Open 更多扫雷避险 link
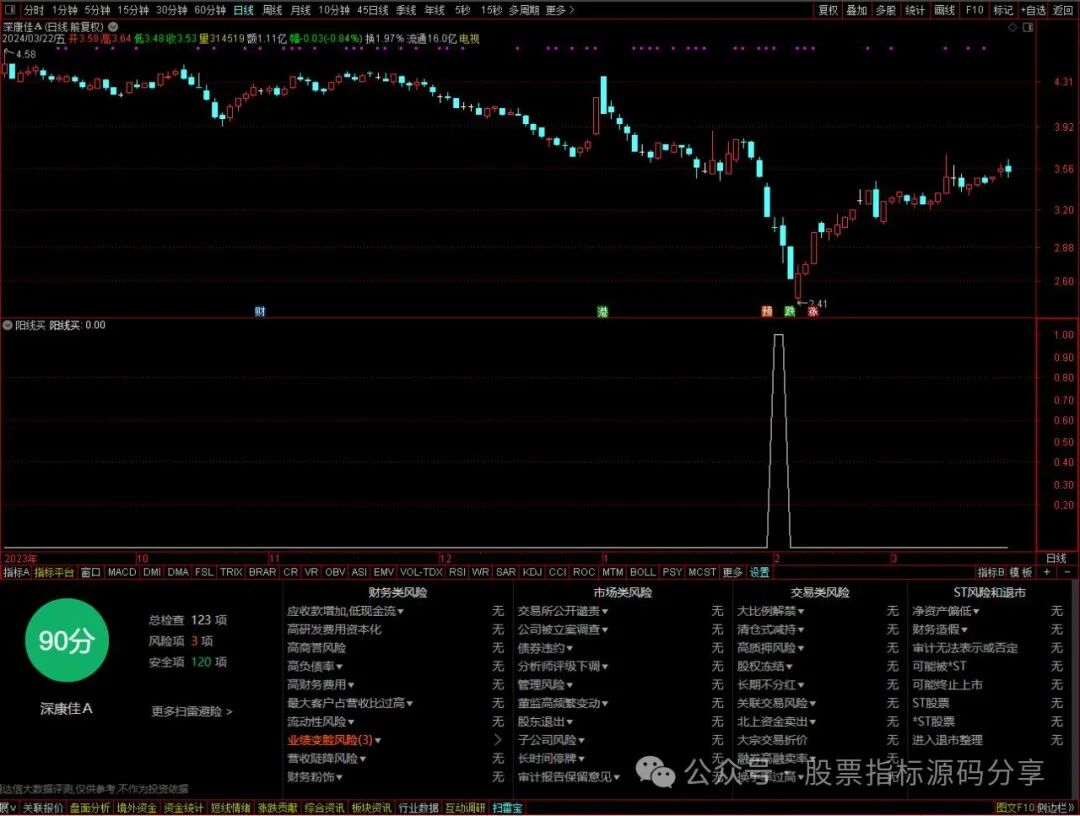1080x816 pixels. (191, 711)
